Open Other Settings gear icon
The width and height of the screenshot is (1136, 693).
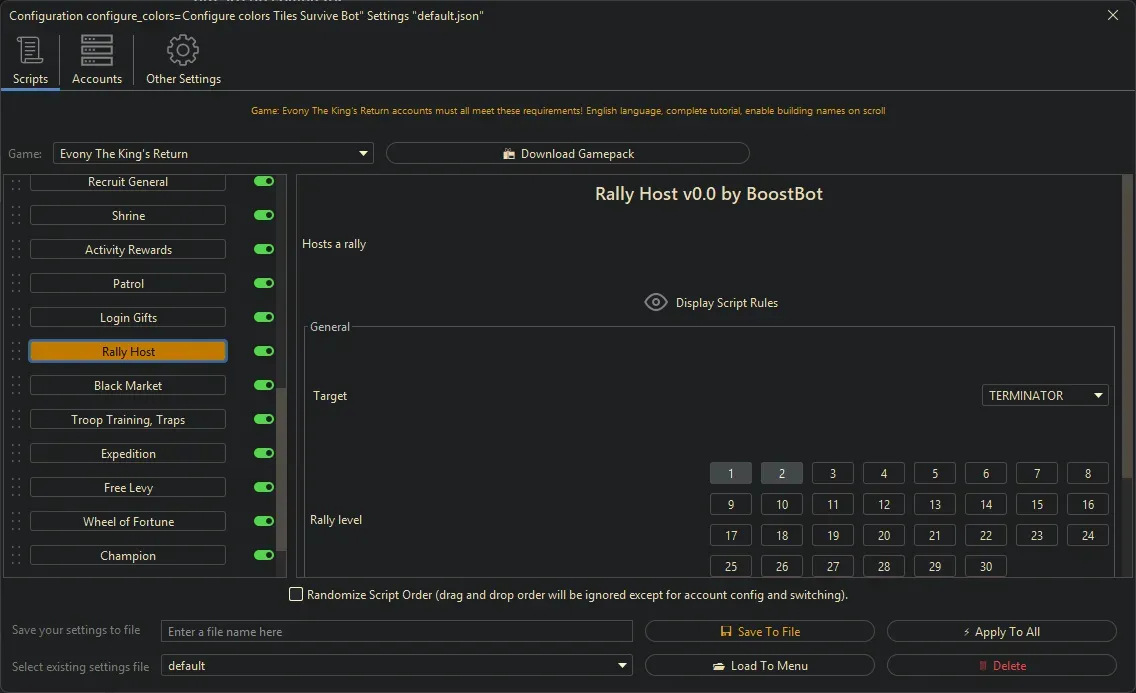point(183,51)
